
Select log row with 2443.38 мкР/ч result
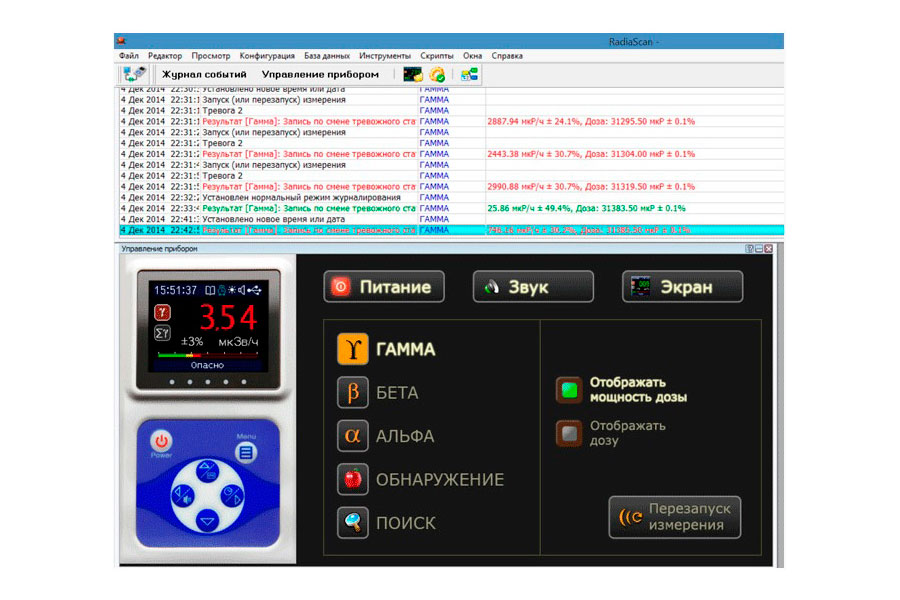point(451,154)
